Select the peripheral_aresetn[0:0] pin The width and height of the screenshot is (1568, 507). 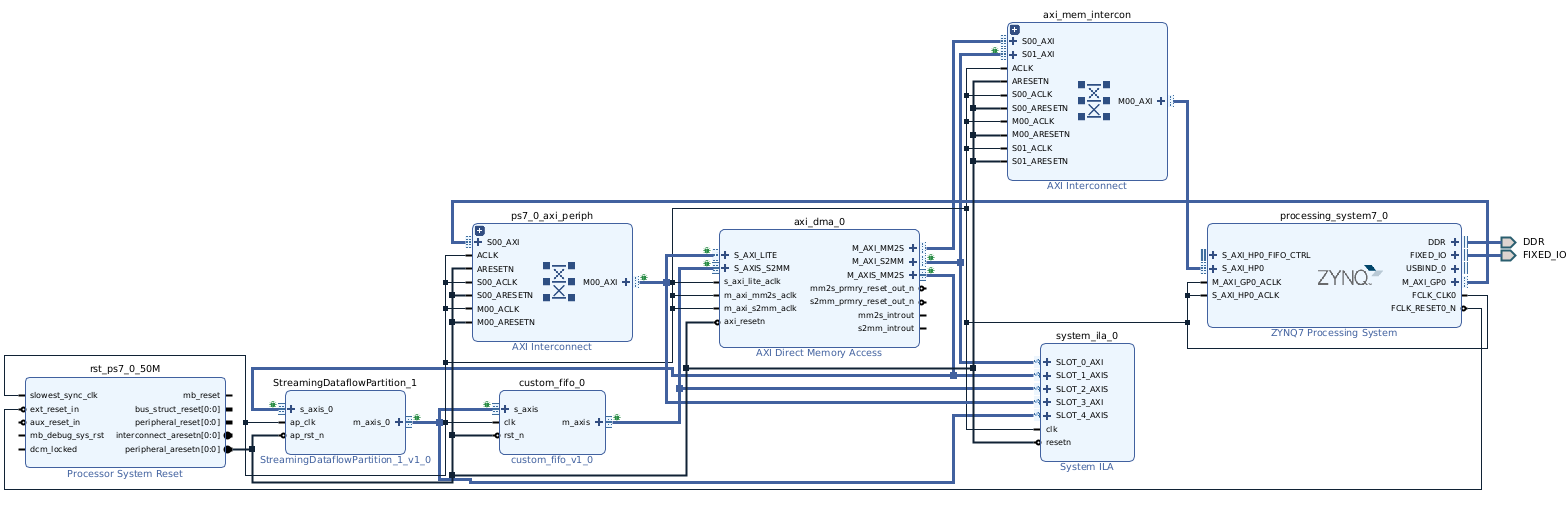point(172,449)
